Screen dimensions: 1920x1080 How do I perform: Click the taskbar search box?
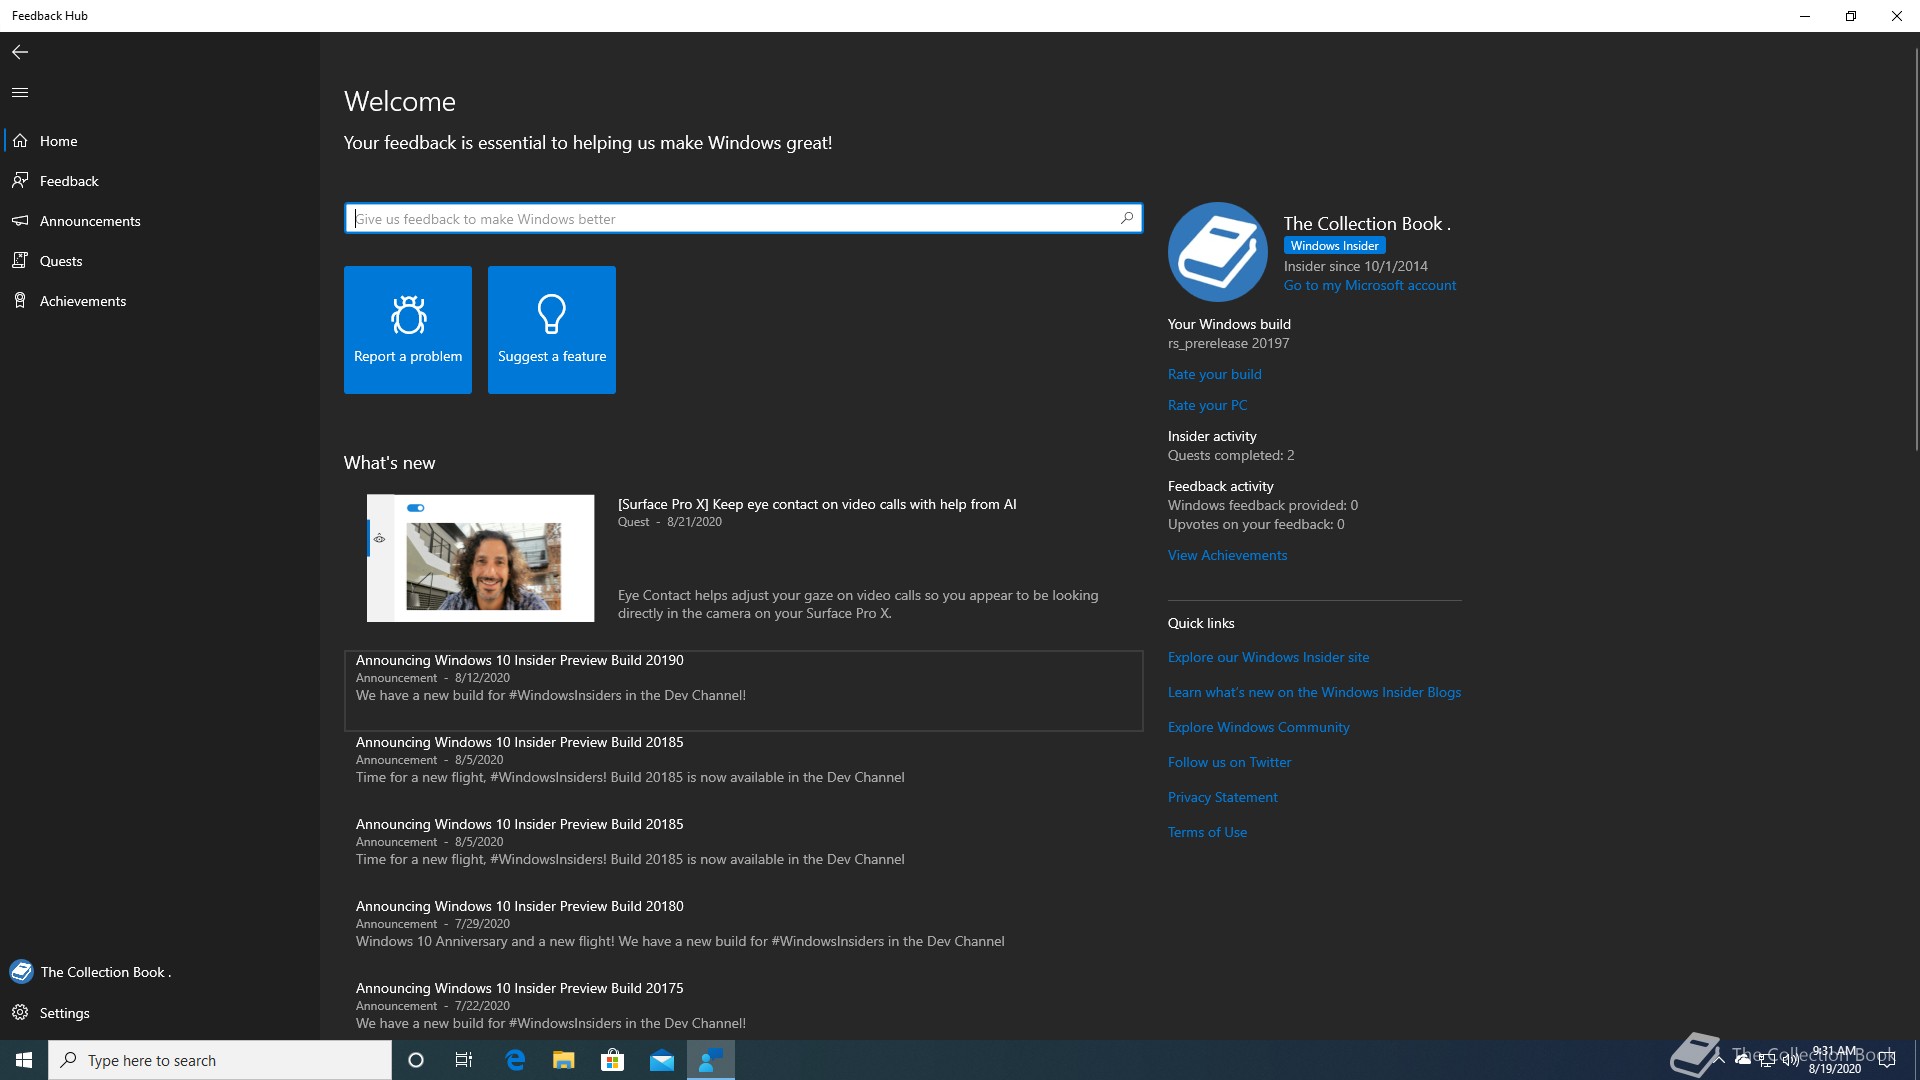220,1060
